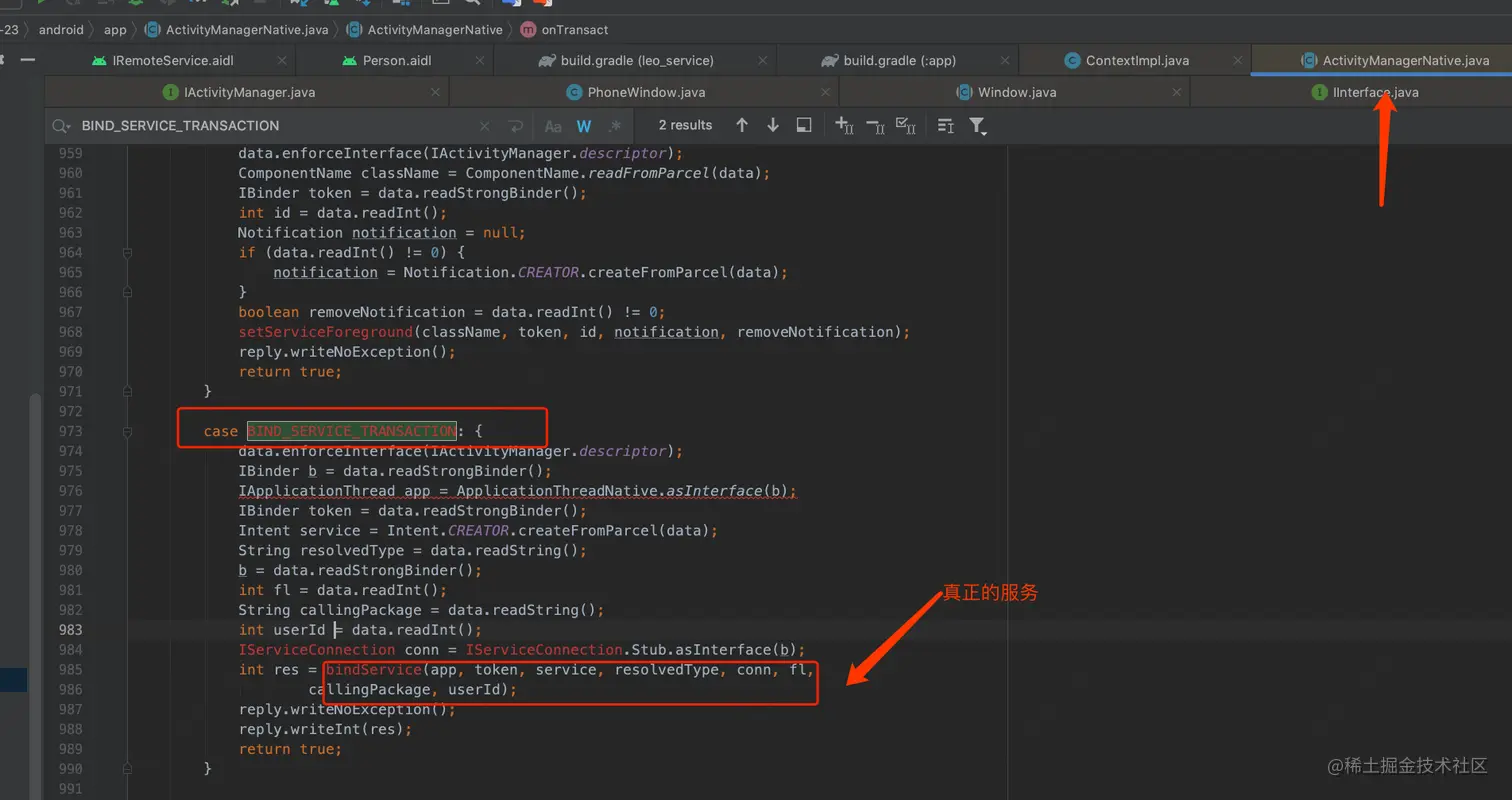
Task: Click 'int id = data.readInt();' line
Action: click(342, 213)
